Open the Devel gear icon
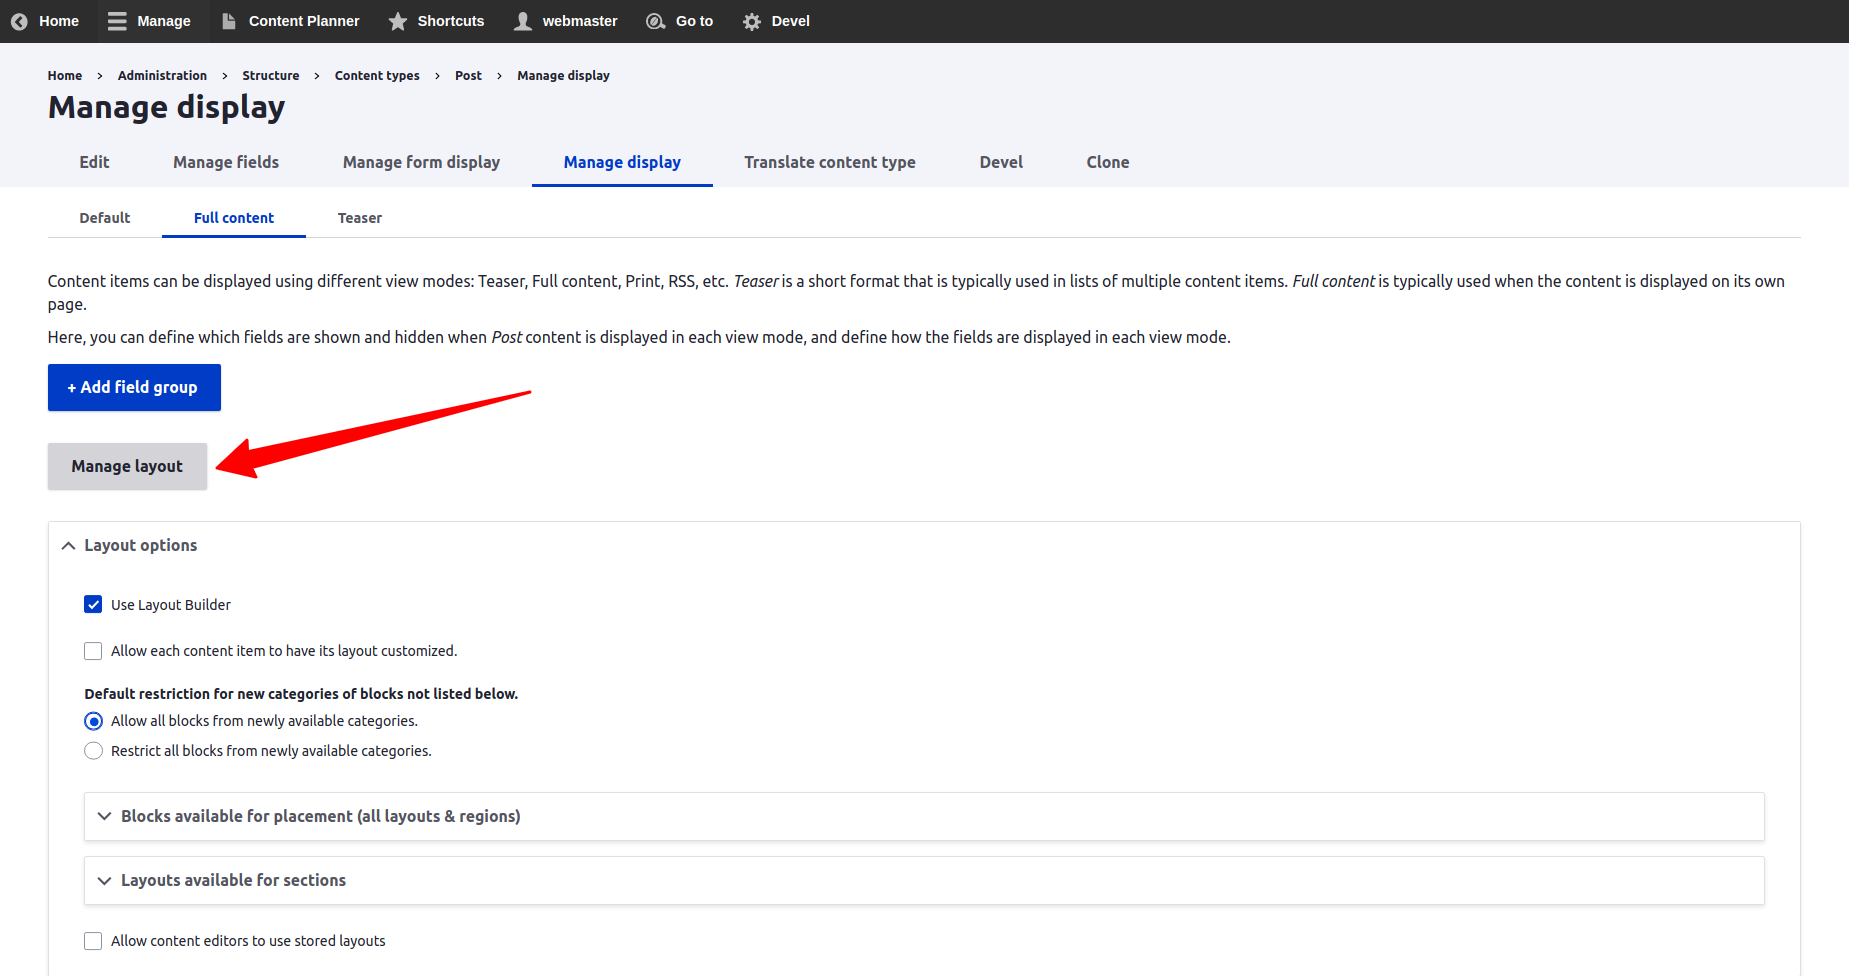 pyautogui.click(x=752, y=21)
